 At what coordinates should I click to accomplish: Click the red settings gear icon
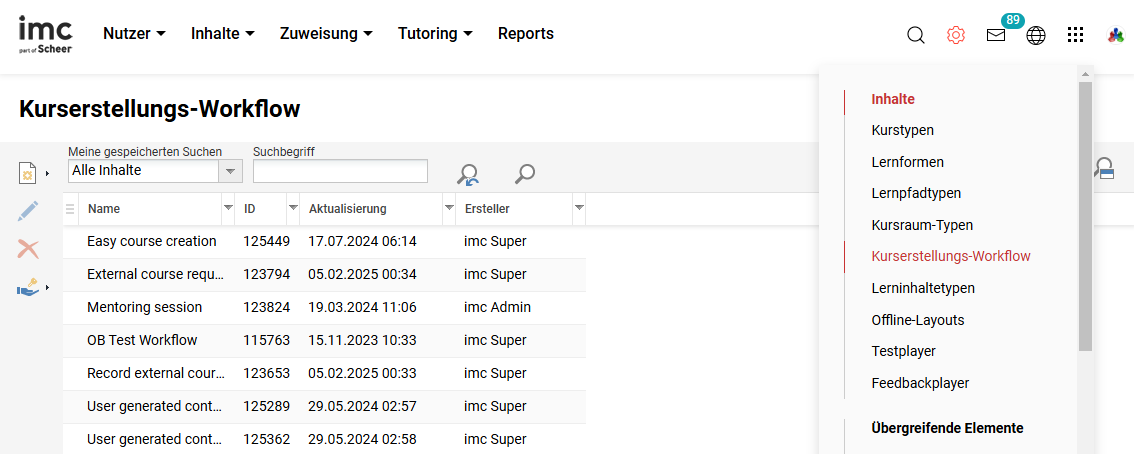point(956,35)
